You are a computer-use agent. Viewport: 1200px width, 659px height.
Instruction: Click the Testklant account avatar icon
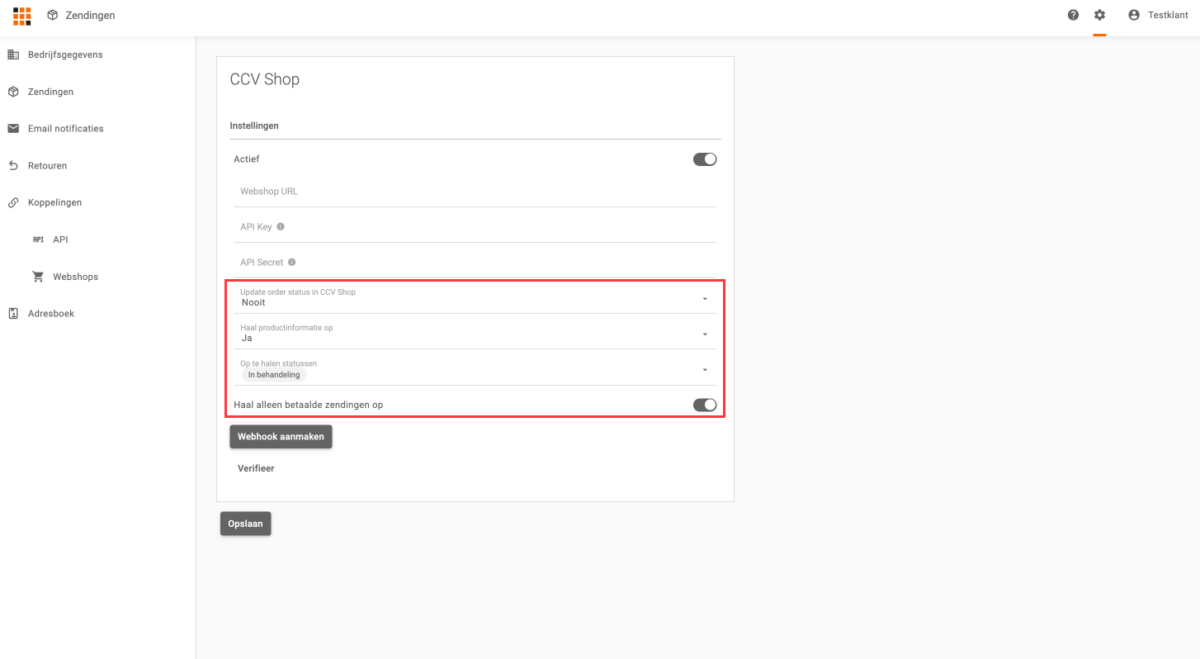point(1133,15)
